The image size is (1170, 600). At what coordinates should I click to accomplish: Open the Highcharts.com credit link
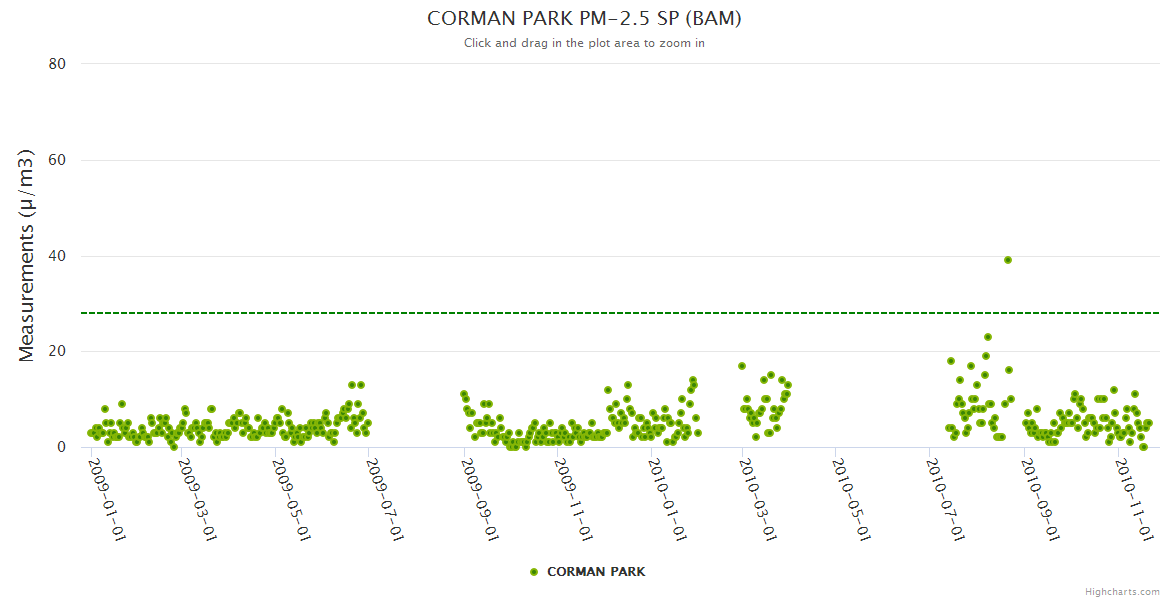(1122, 591)
